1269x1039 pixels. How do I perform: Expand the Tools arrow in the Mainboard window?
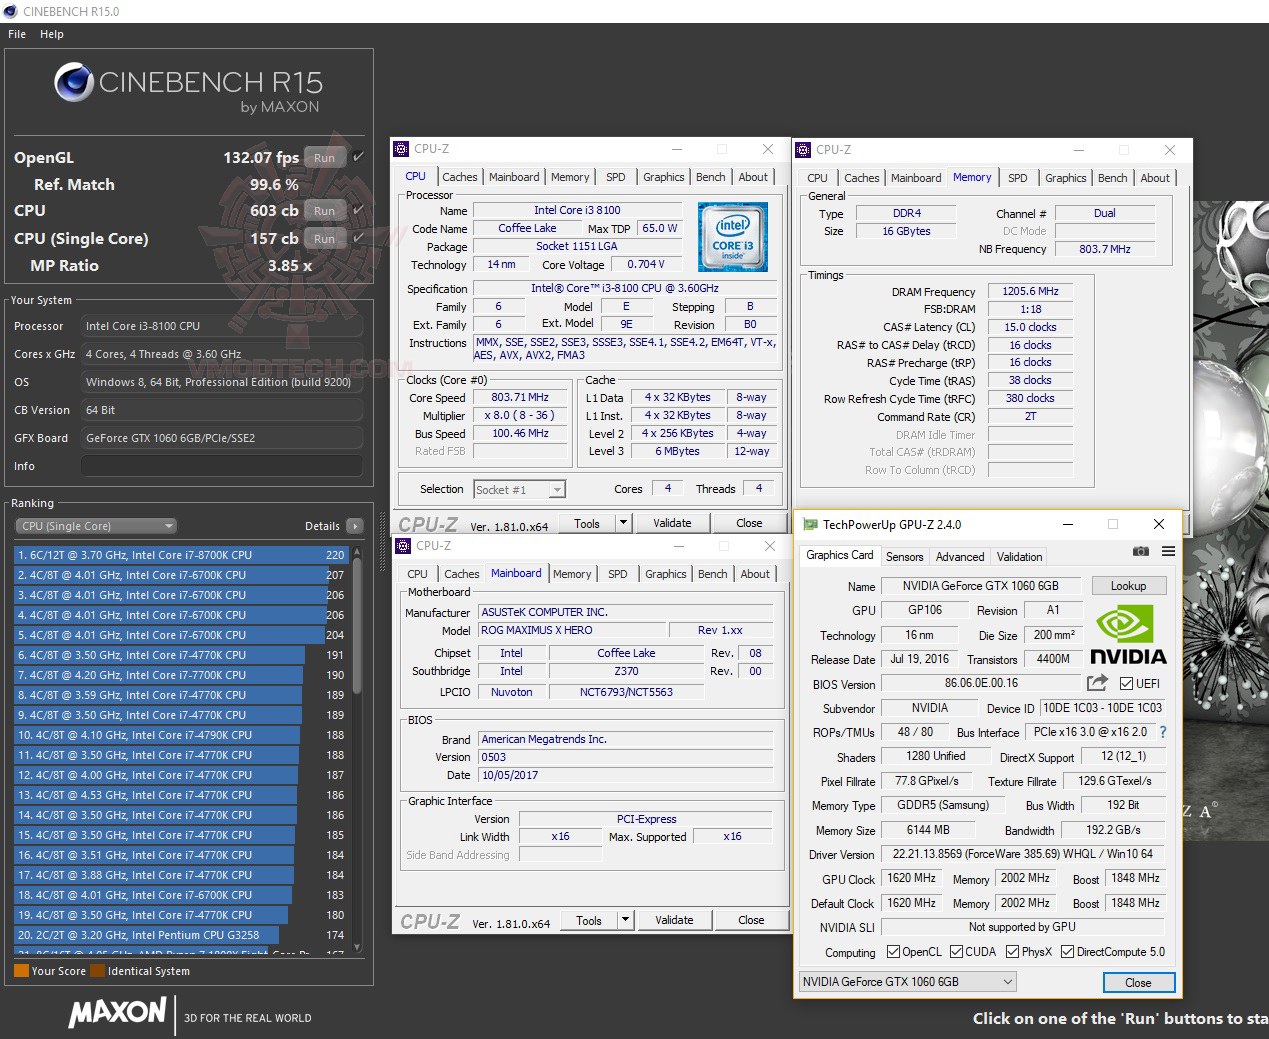626,920
